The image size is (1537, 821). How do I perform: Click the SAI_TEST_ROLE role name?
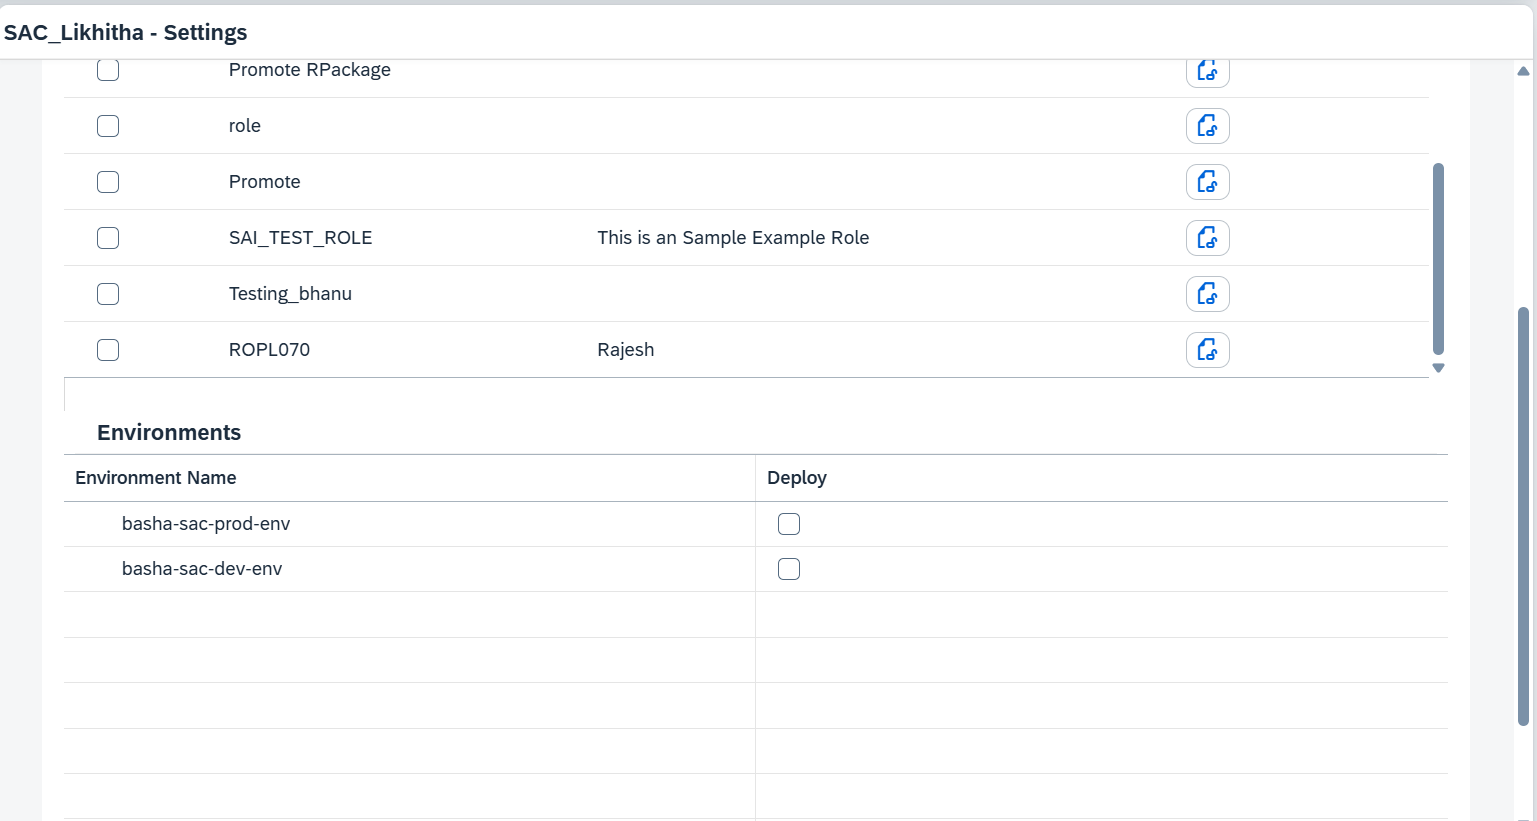(300, 238)
